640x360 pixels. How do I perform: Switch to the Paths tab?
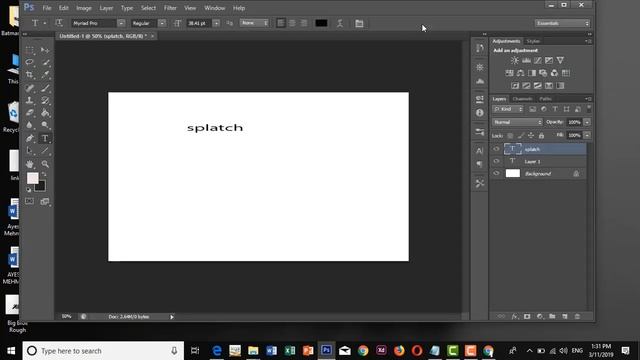pos(545,99)
